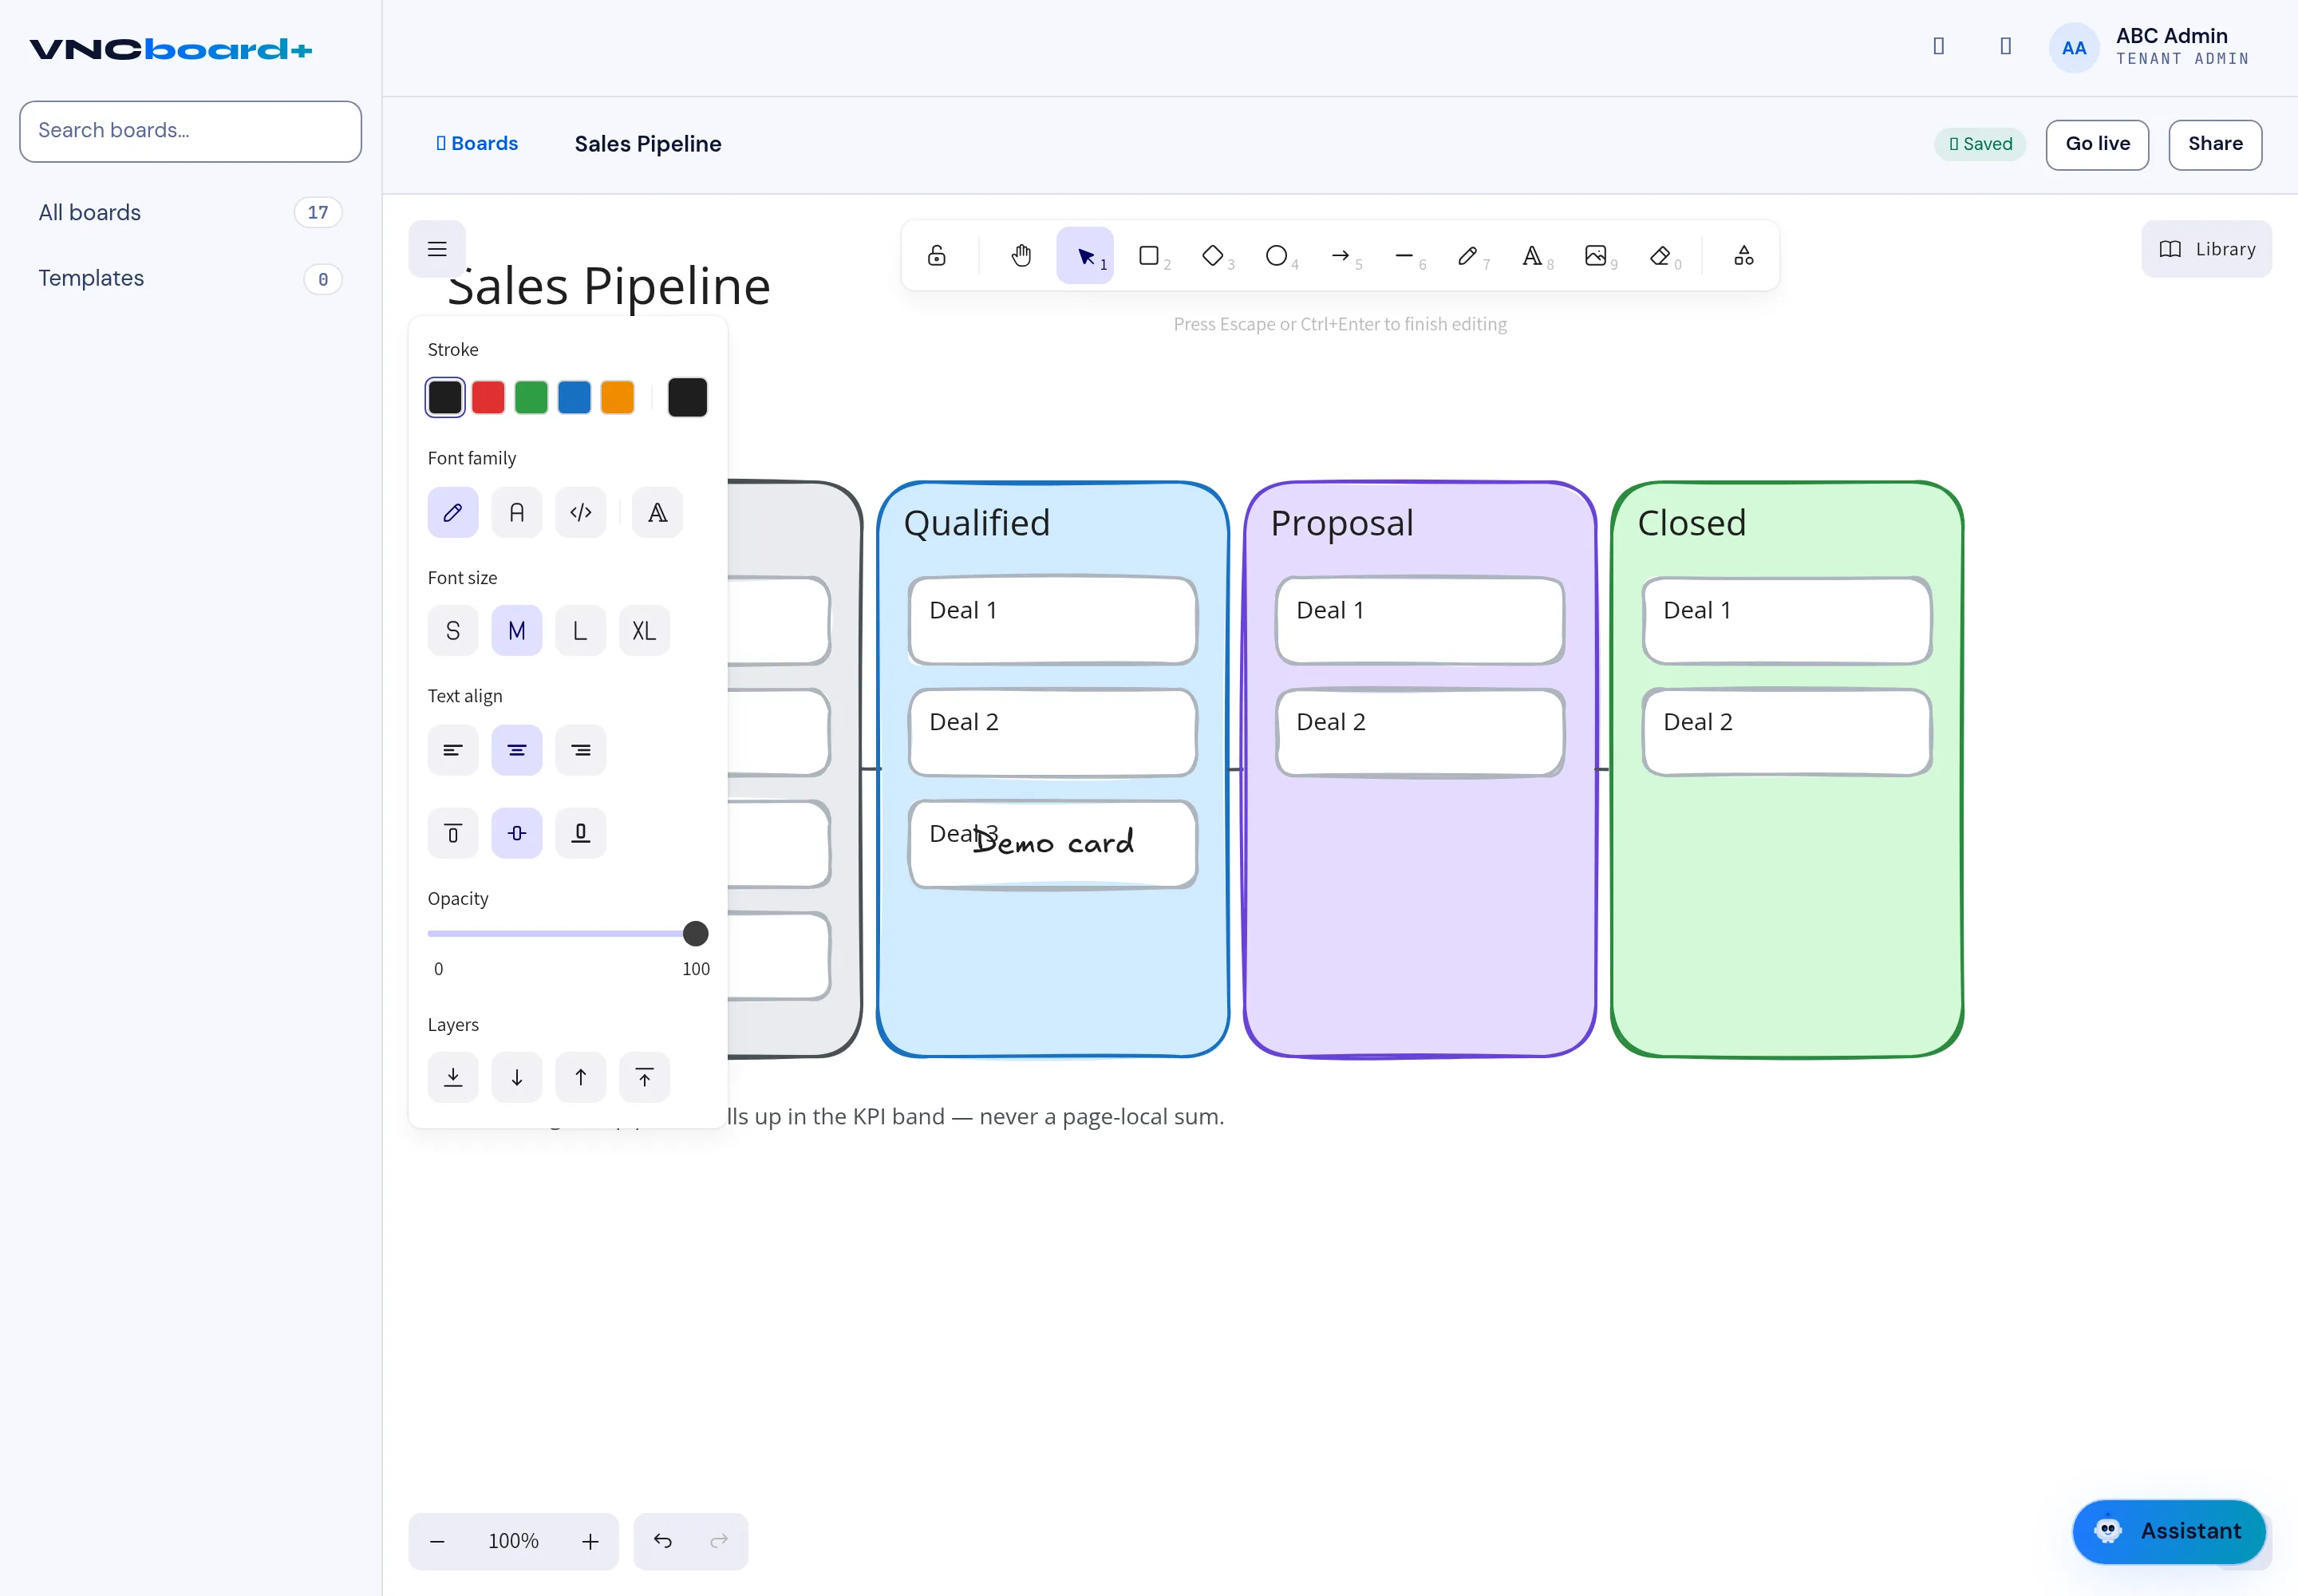Pick the green stroke color
2298x1596 pixels.
[531, 397]
